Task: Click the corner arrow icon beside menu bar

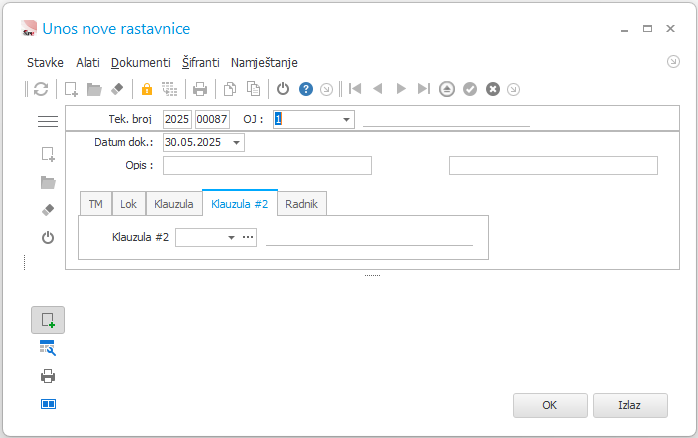Action: click(x=673, y=61)
